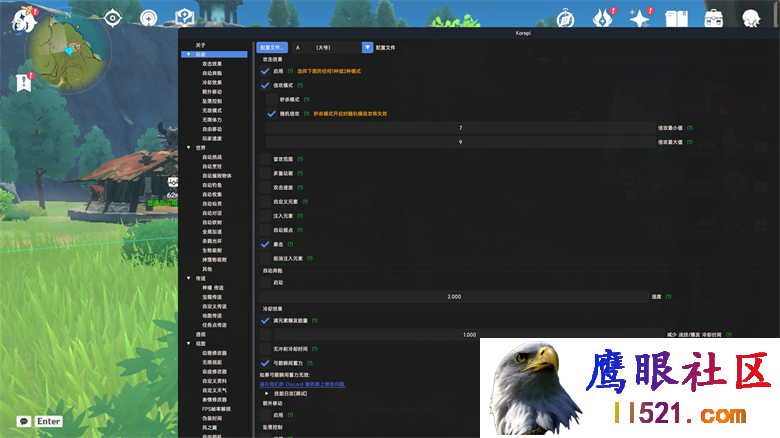Open the quest bookmark icon with alert
The image size is (780, 438).
click(24, 82)
